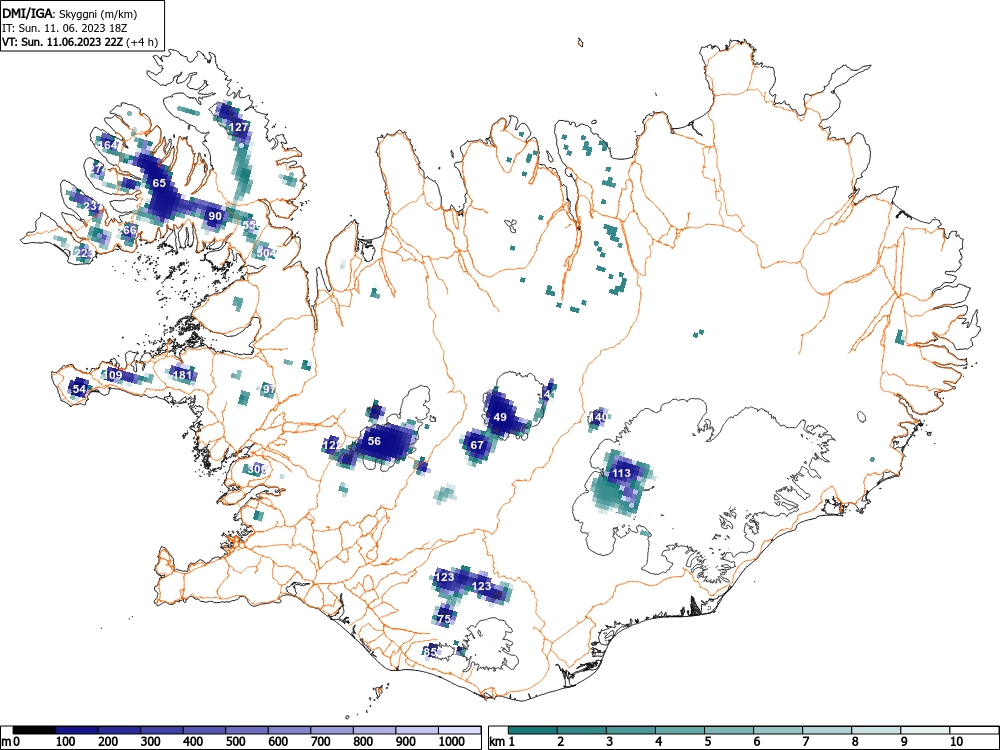Click the 'DMI/IGA: Skyggni (m/km)' title text
1000x750 pixels.
click(x=70, y=13)
